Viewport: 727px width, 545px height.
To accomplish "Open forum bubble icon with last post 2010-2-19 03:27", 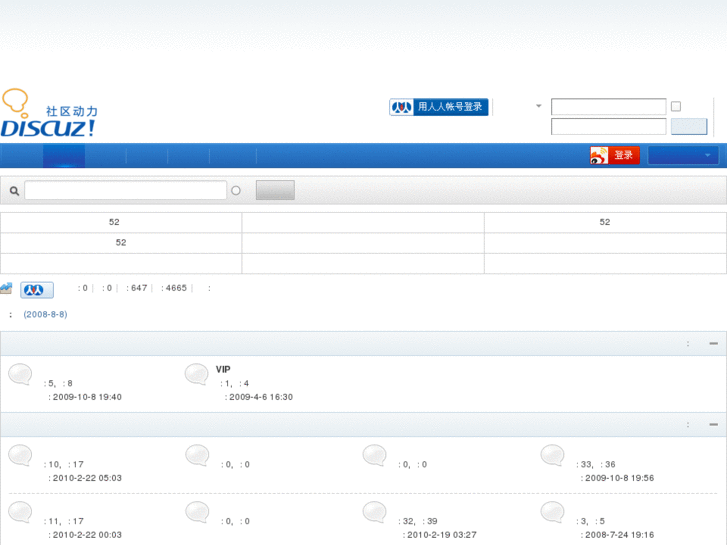I will (x=375, y=512).
